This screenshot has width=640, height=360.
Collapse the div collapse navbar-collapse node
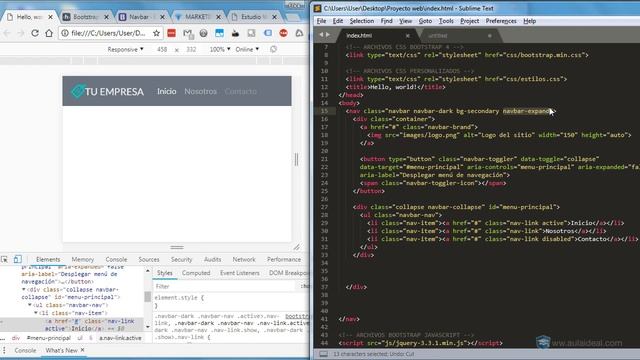pos(24,289)
